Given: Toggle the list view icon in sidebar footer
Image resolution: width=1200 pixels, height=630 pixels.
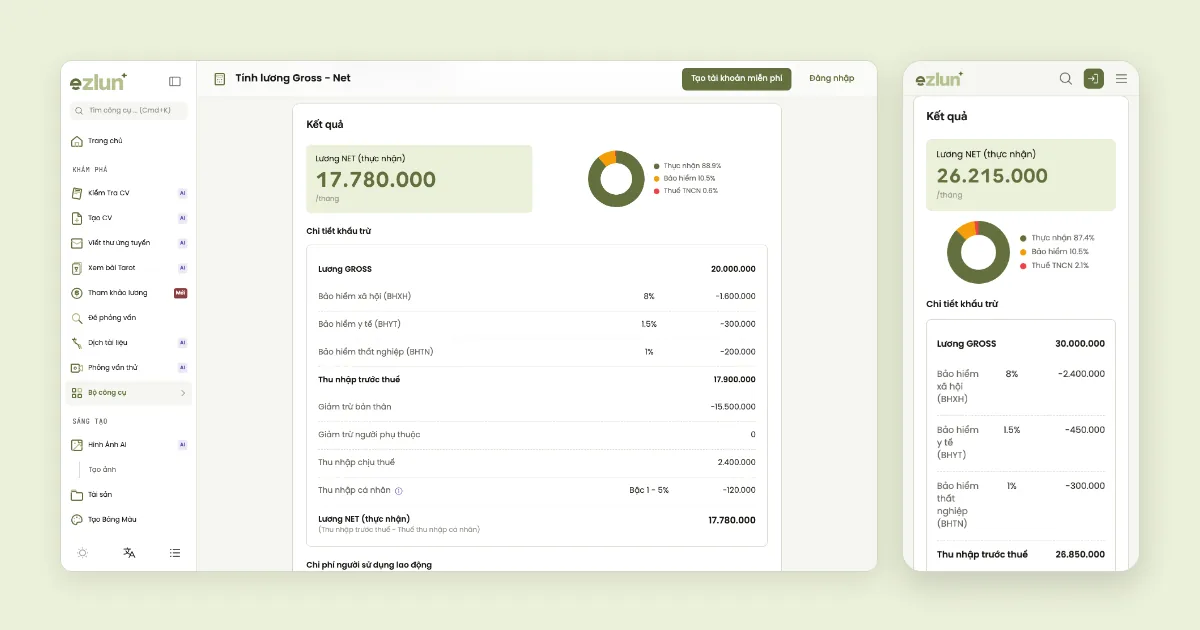Looking at the screenshot, I should tap(175, 552).
